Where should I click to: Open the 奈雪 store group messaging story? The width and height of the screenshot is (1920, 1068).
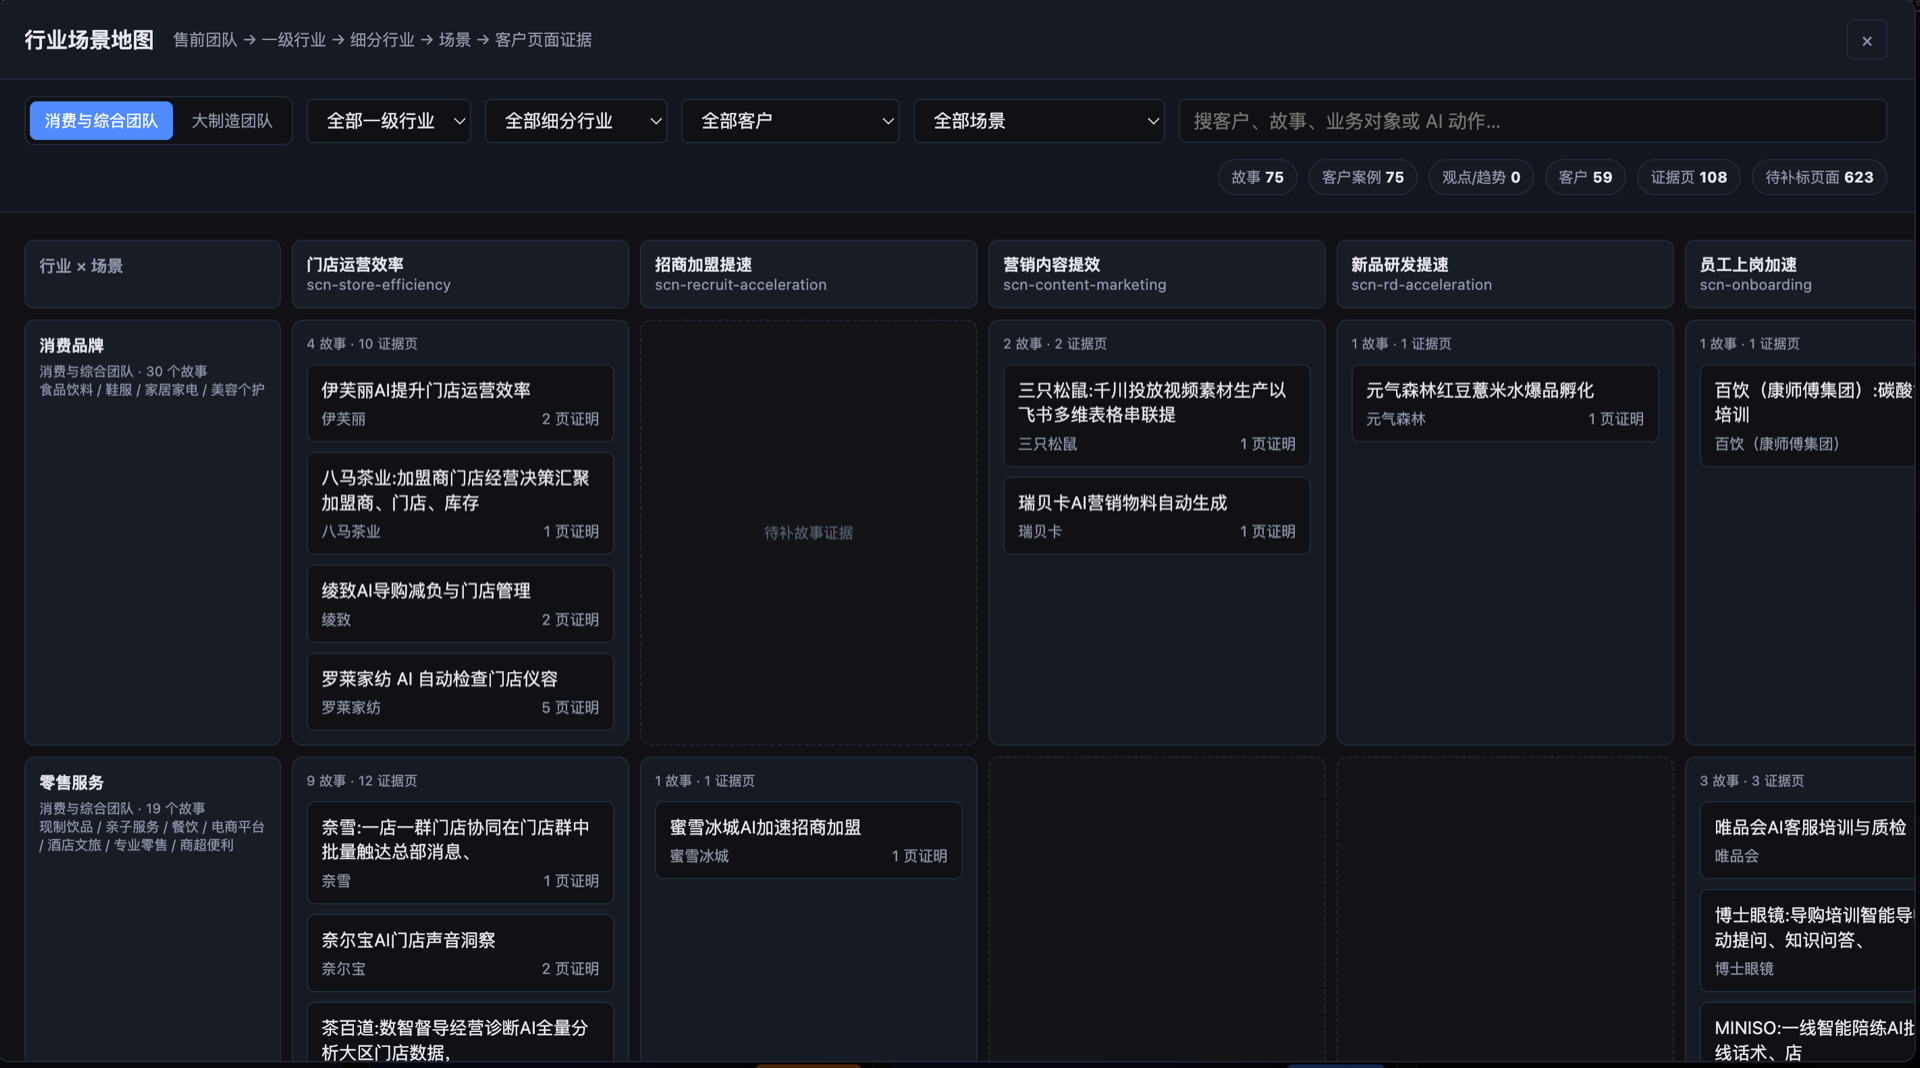tap(460, 852)
